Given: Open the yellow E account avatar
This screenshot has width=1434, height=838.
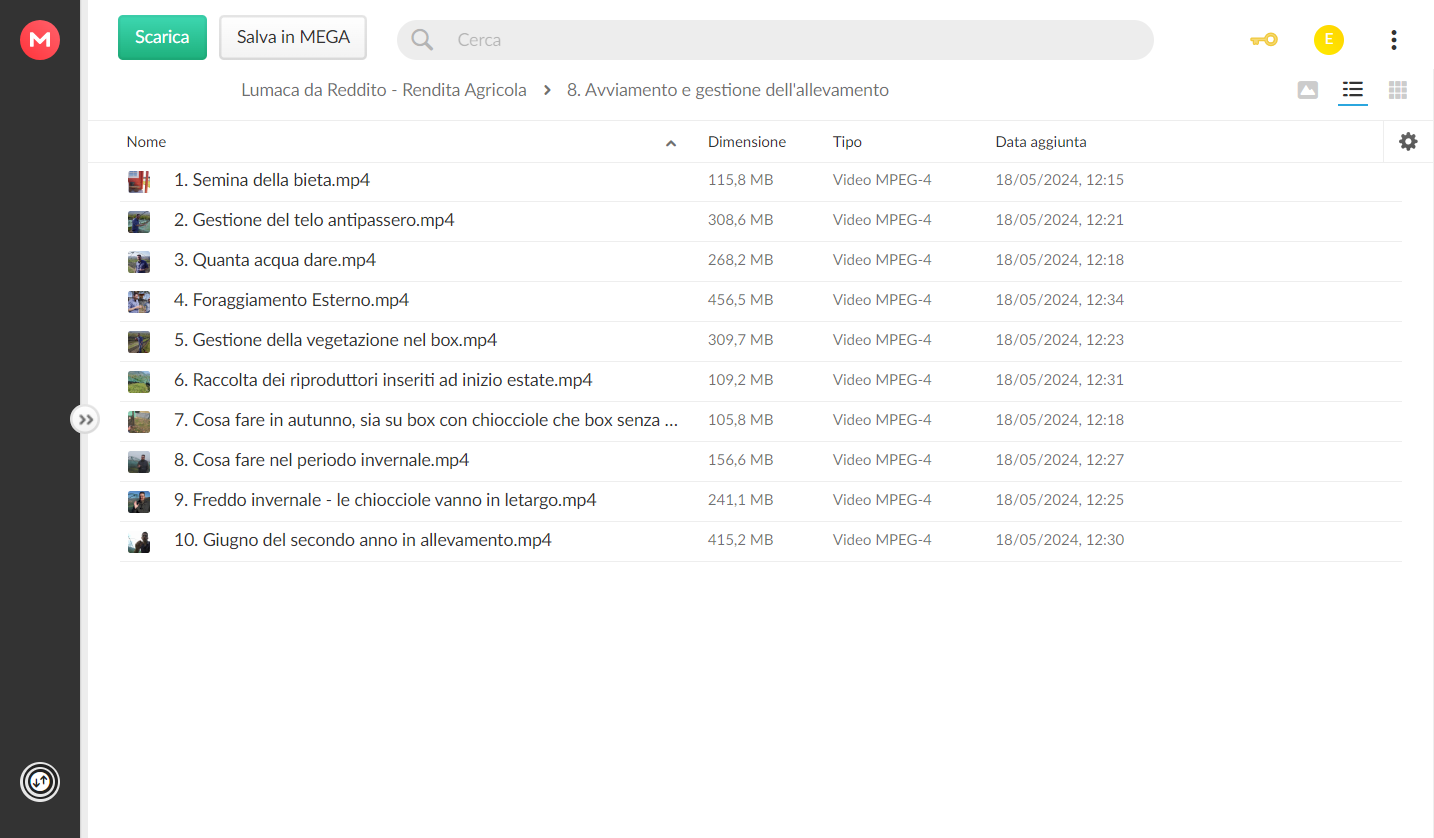Looking at the screenshot, I should (1328, 40).
